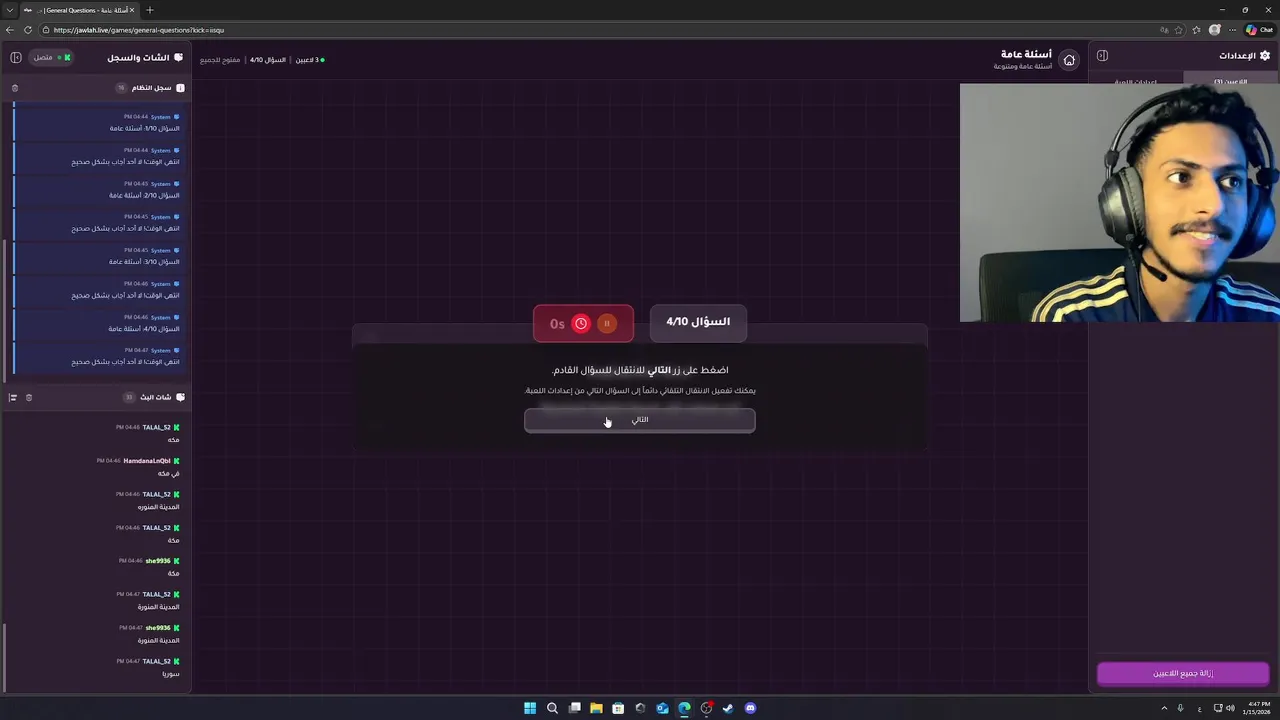Screen dimensions: 1280x720
Task: Open the browser favorites list icon
Action: point(1196,30)
